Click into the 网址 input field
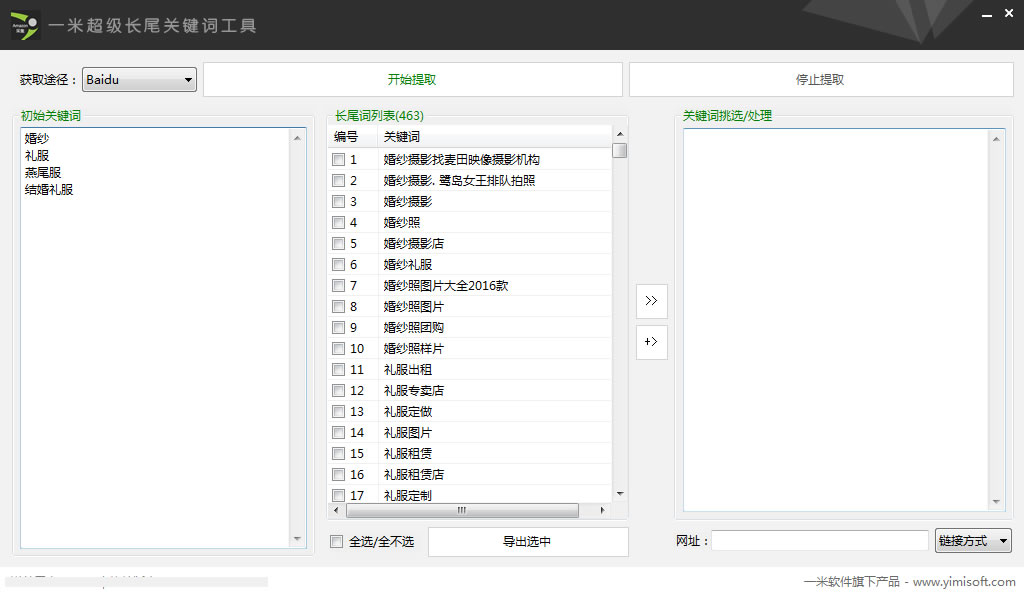The width and height of the screenshot is (1024, 596). pos(820,541)
